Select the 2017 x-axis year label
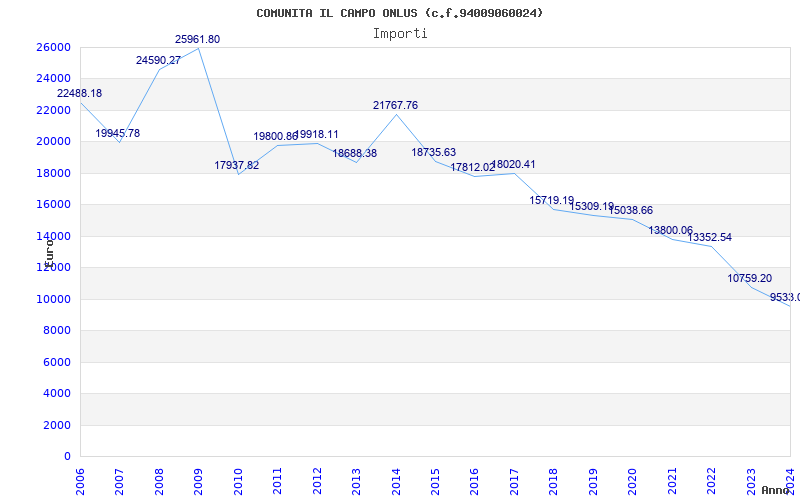This screenshot has width=800, height=500. pos(514,481)
